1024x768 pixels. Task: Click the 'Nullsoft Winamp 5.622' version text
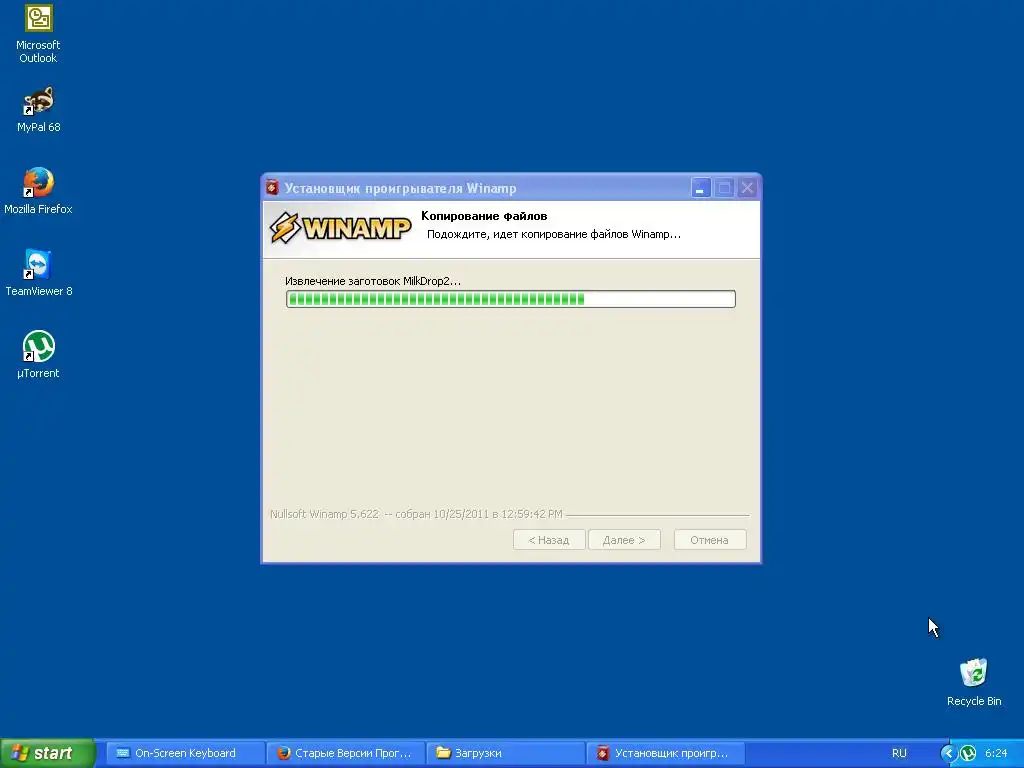click(325, 514)
